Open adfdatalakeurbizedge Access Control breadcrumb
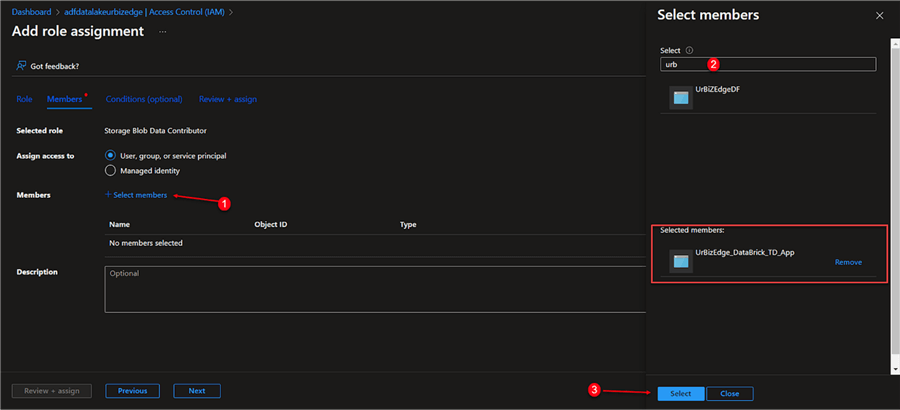The image size is (900, 410). pyautogui.click(x=145, y=11)
